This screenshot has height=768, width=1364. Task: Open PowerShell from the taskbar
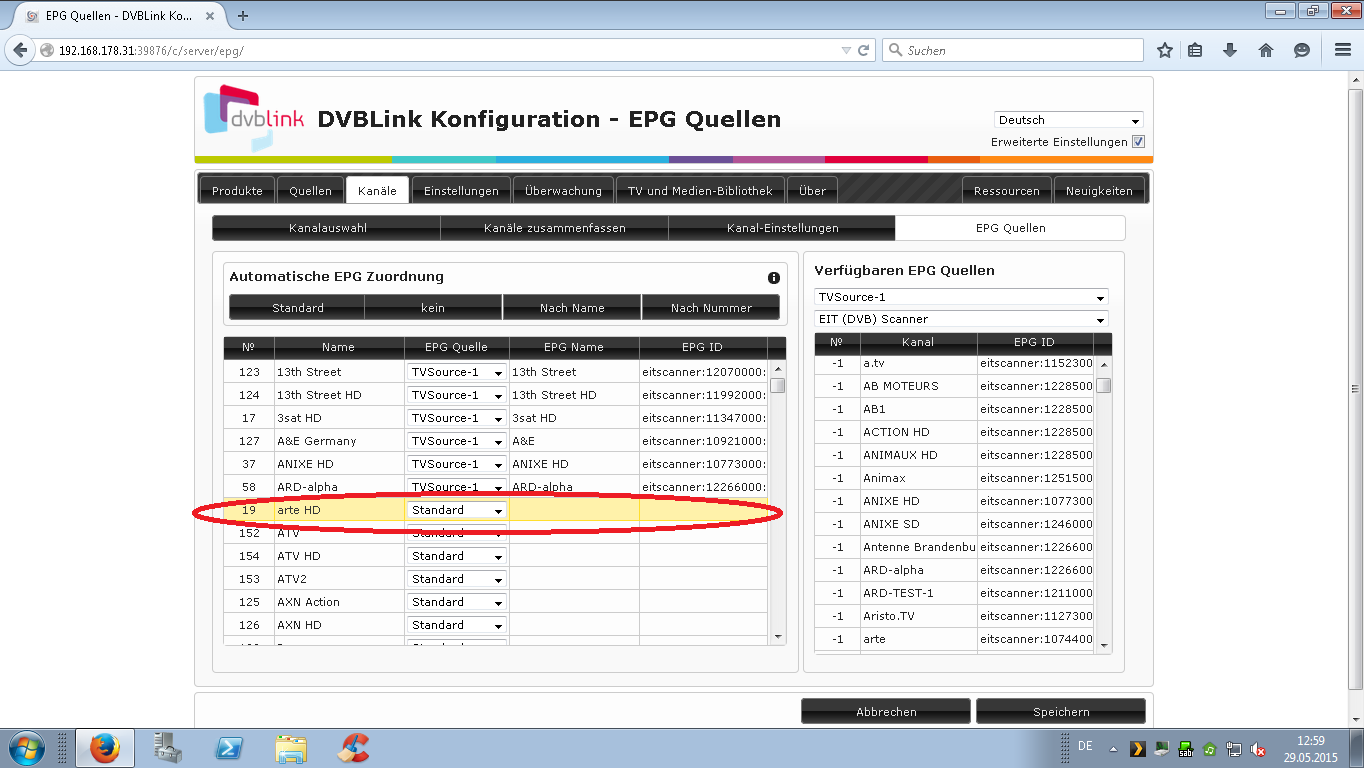(229, 748)
